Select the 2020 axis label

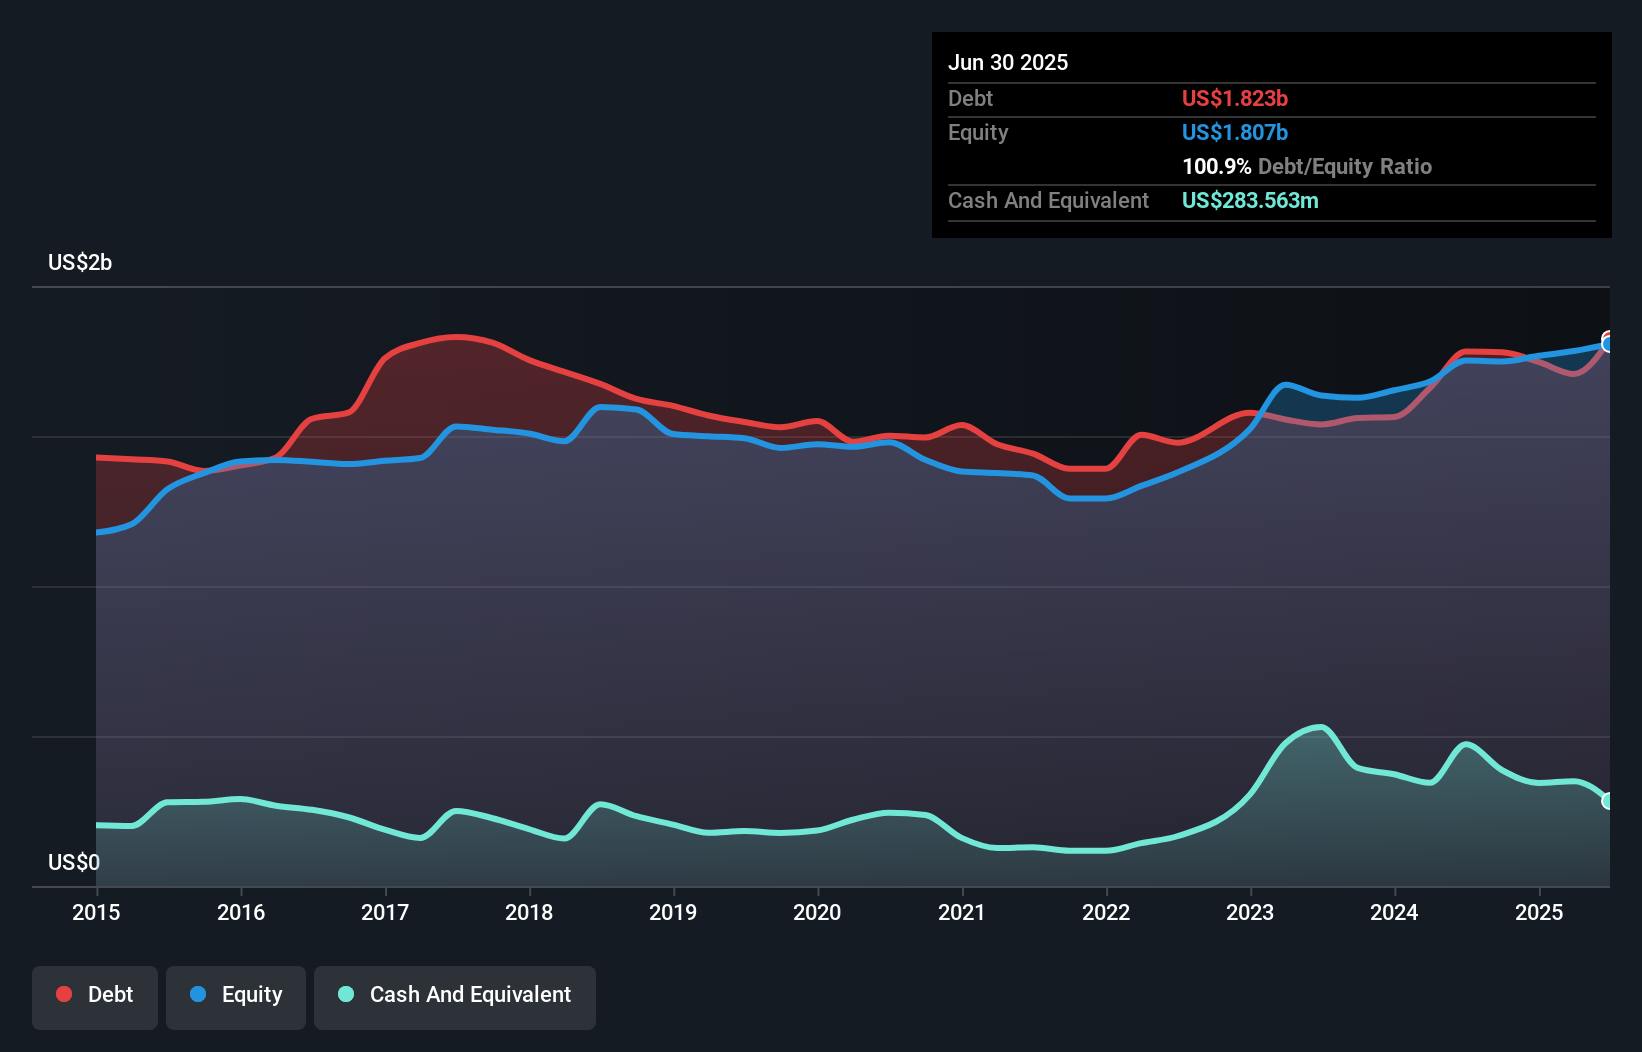coord(817,913)
